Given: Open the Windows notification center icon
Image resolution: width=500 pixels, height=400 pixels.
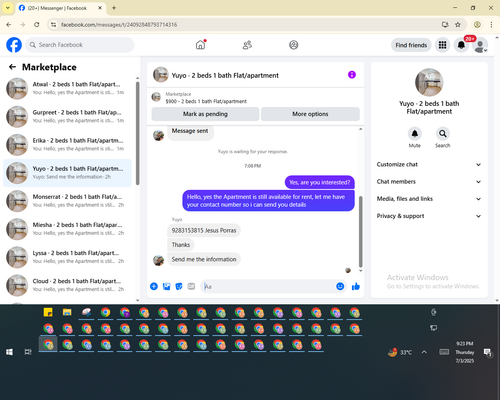Looking at the screenshot, I should click(x=488, y=352).
